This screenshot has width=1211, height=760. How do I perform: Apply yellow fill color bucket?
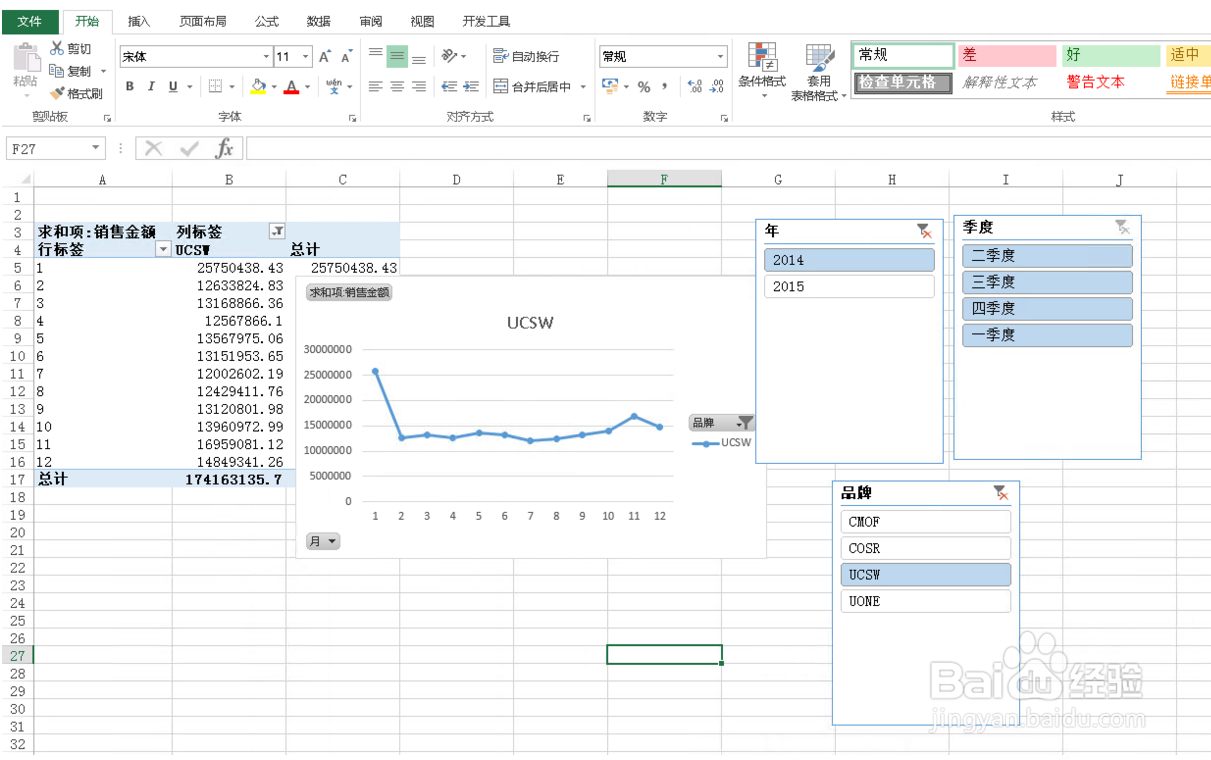(258, 87)
